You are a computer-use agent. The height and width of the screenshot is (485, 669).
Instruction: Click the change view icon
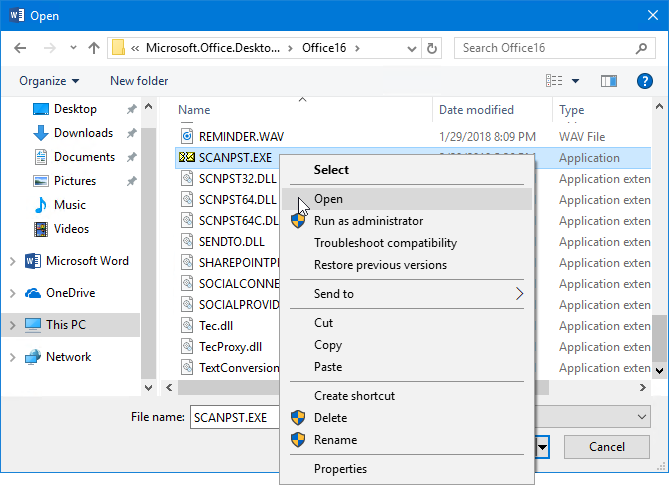click(554, 81)
